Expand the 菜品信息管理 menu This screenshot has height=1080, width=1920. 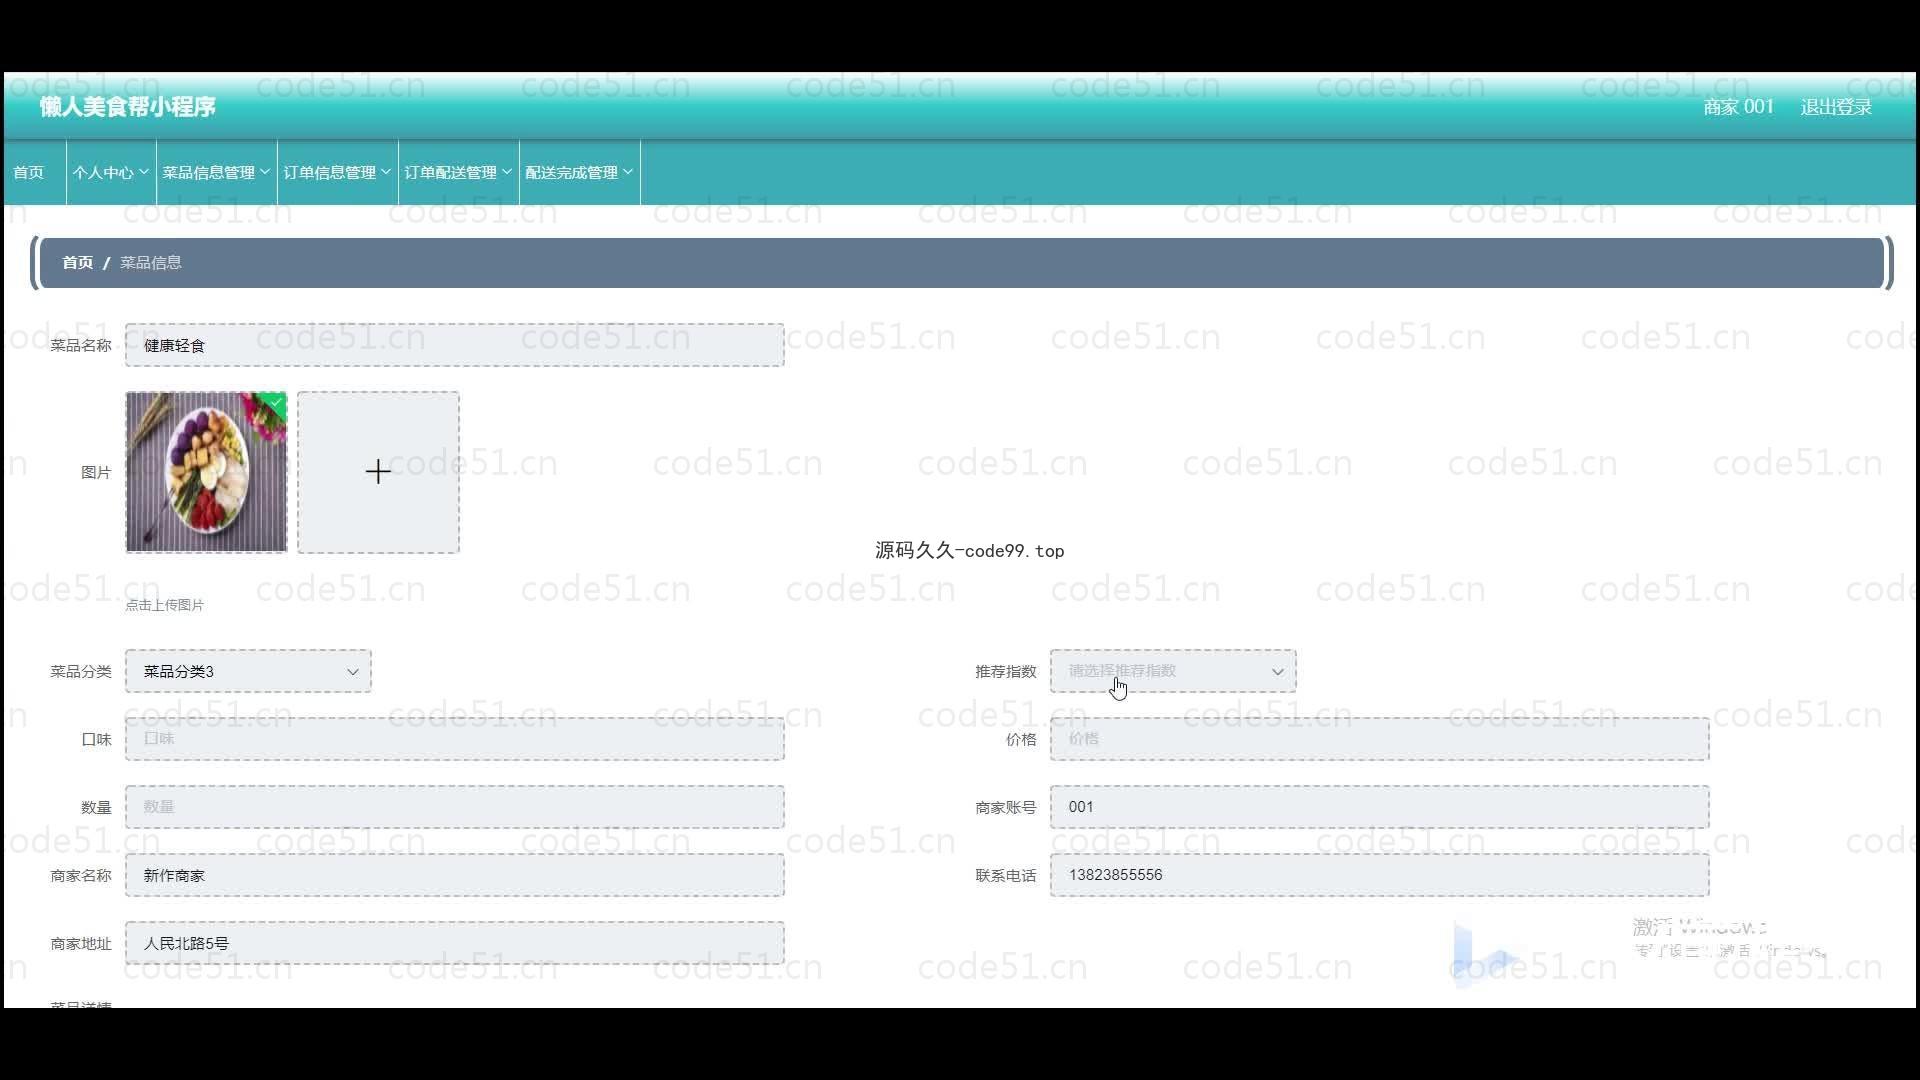pyautogui.click(x=216, y=172)
